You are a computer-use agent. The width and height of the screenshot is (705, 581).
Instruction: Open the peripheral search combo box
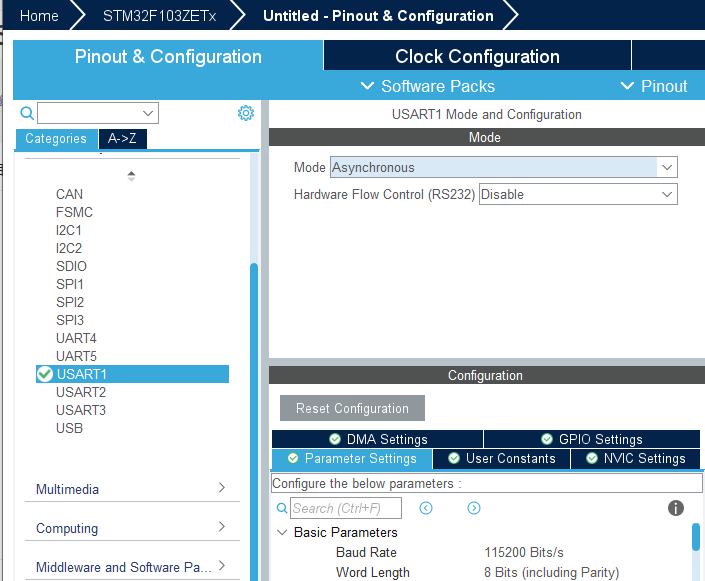98,113
